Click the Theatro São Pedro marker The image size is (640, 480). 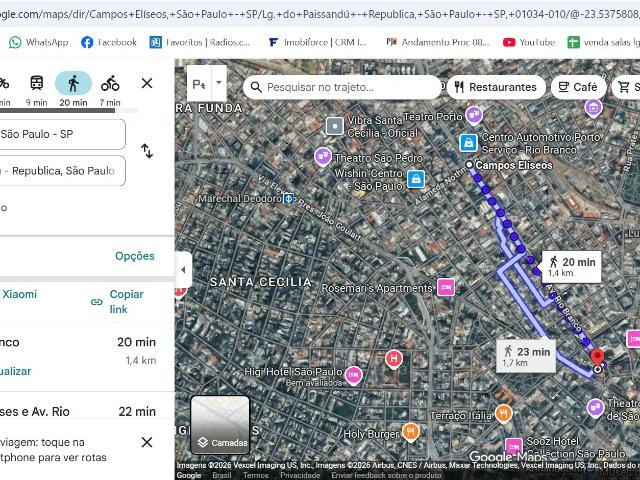pos(322,156)
